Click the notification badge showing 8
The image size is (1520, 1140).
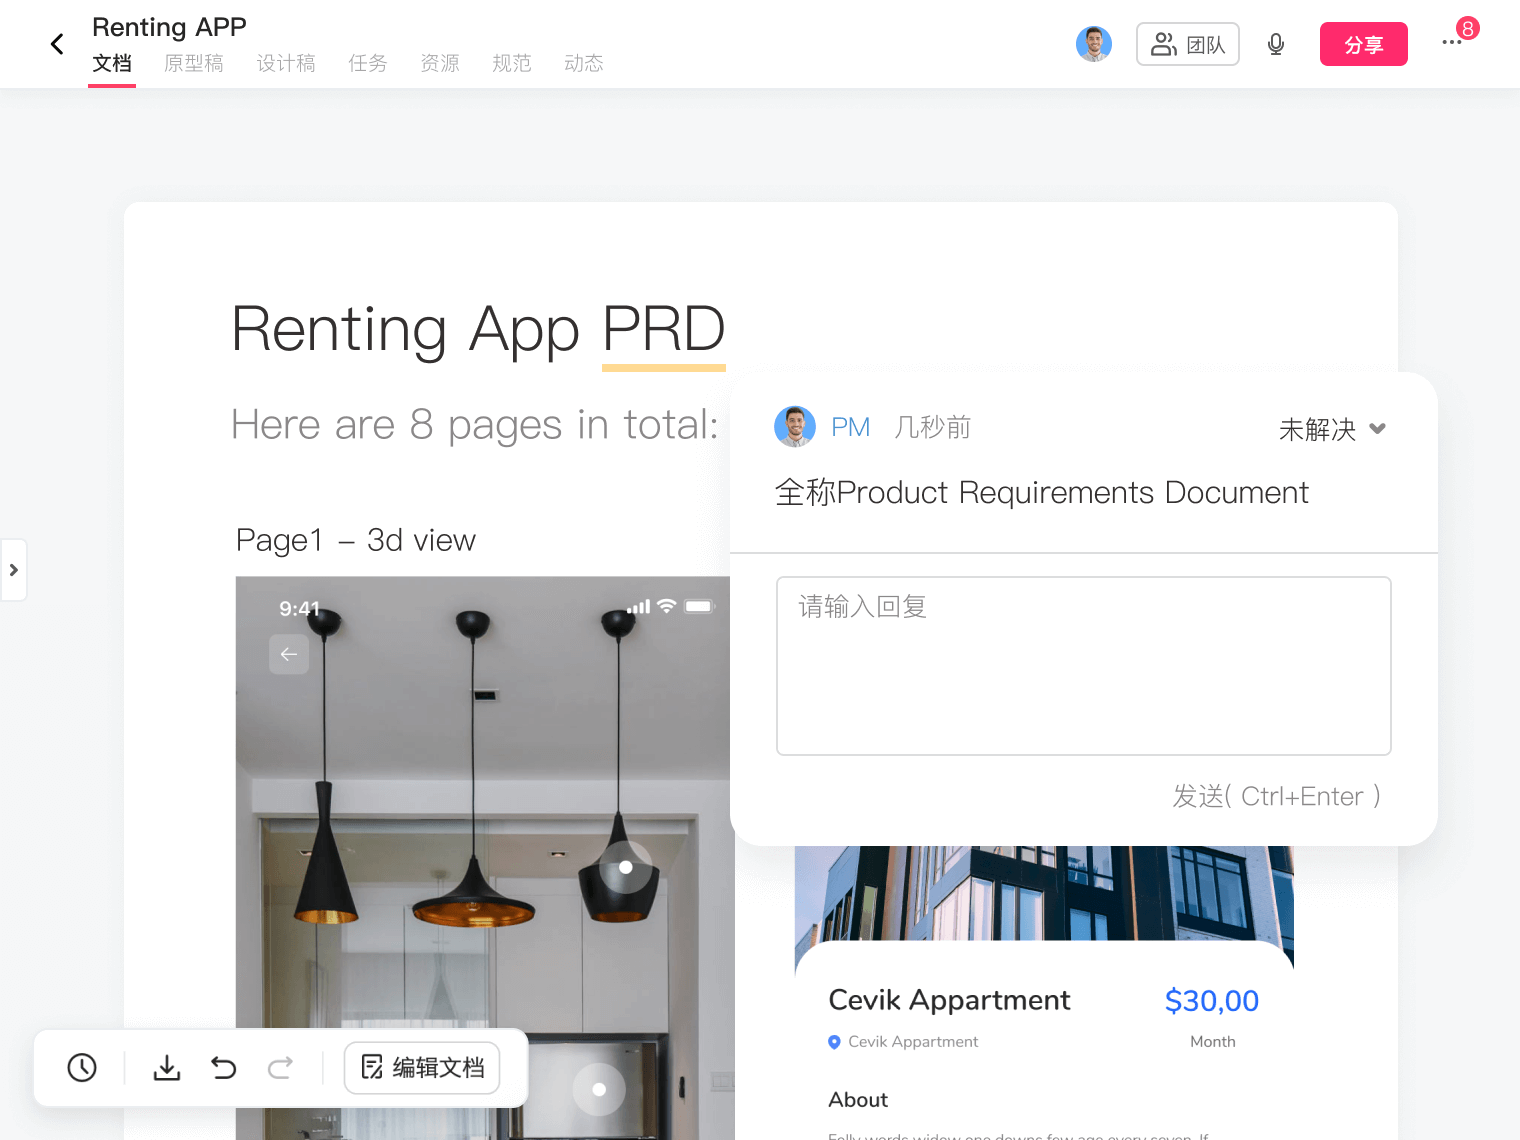point(1468,28)
